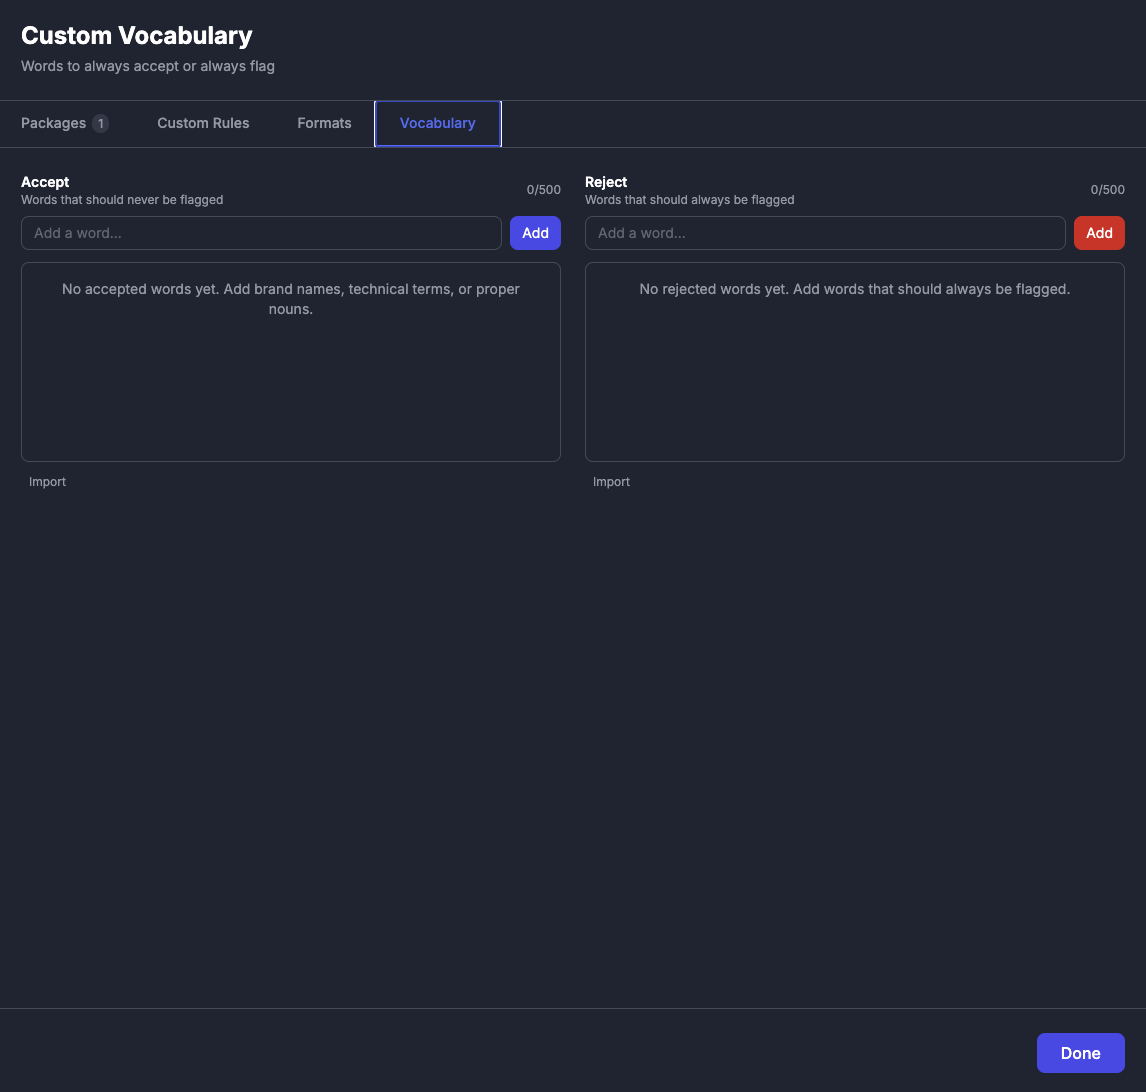
Task: Focus the Reject word input field
Action: (x=825, y=233)
